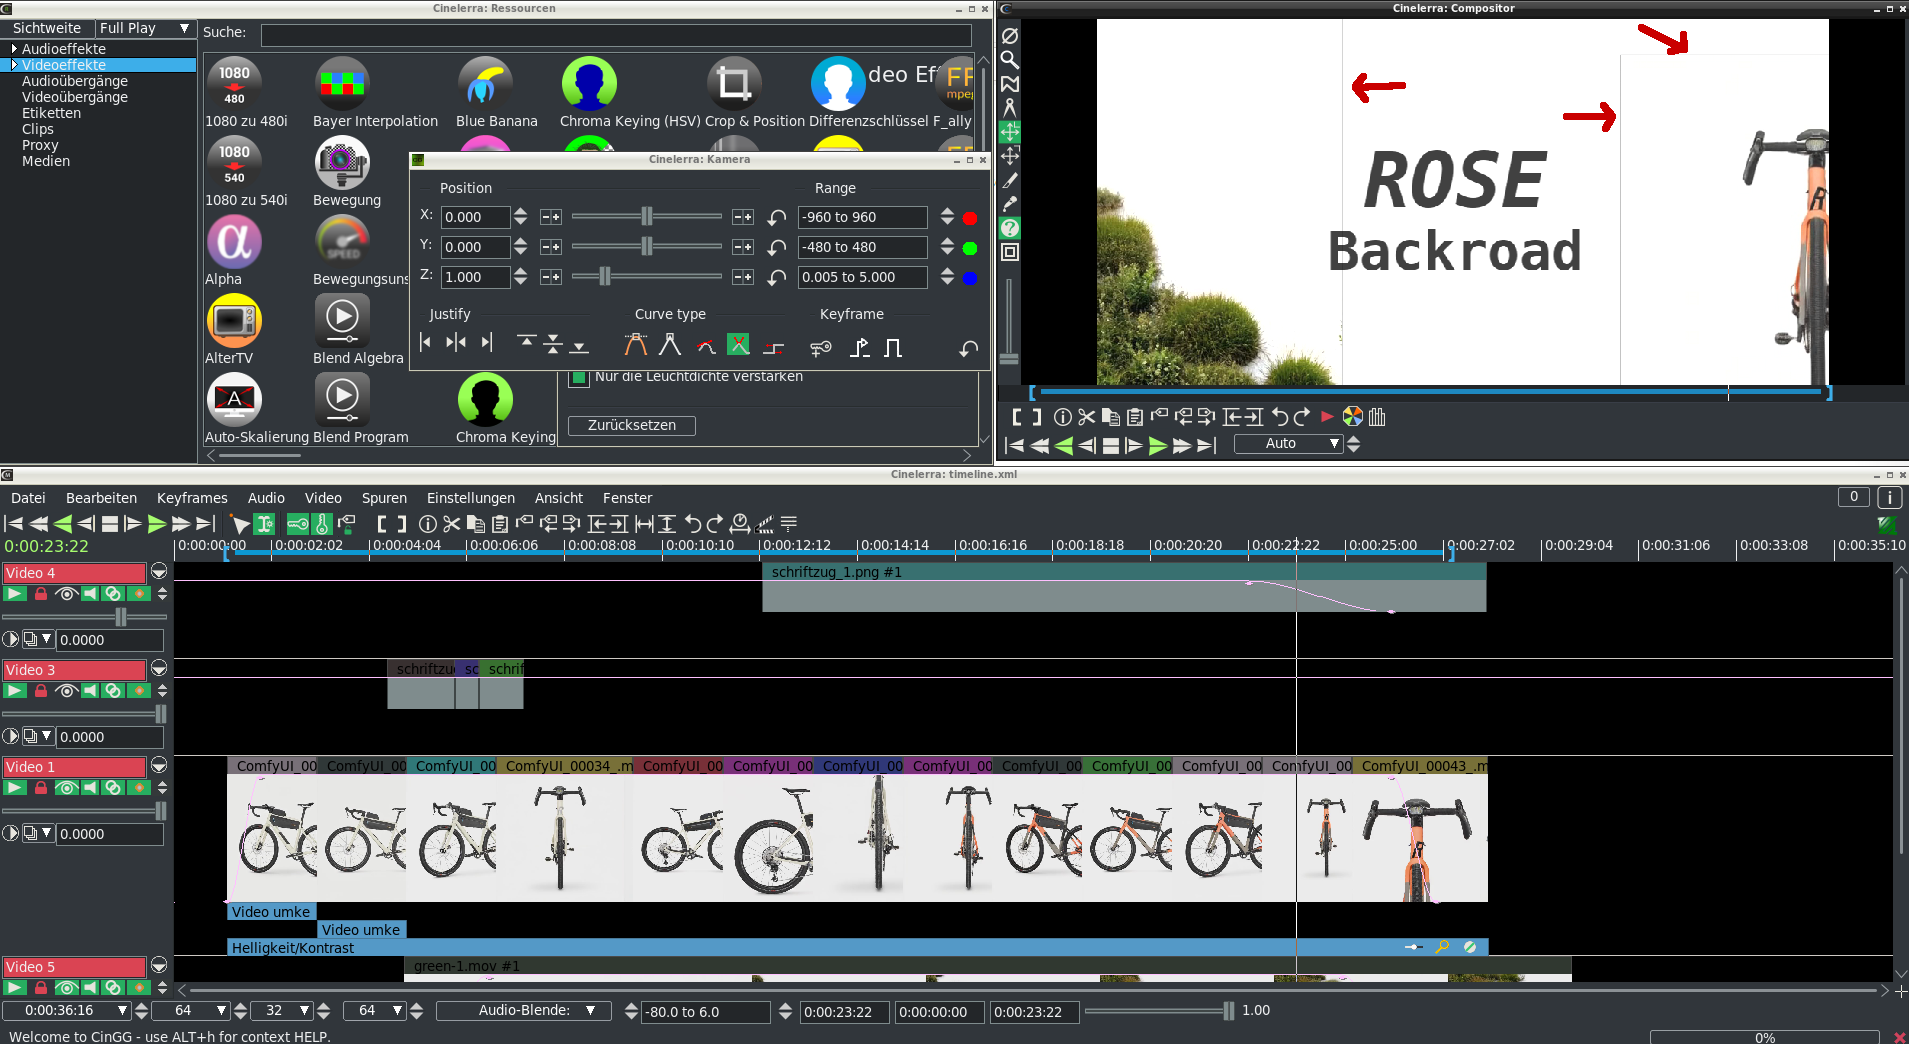
Task: Toggle the lock on Video 1 track
Action: coord(41,788)
